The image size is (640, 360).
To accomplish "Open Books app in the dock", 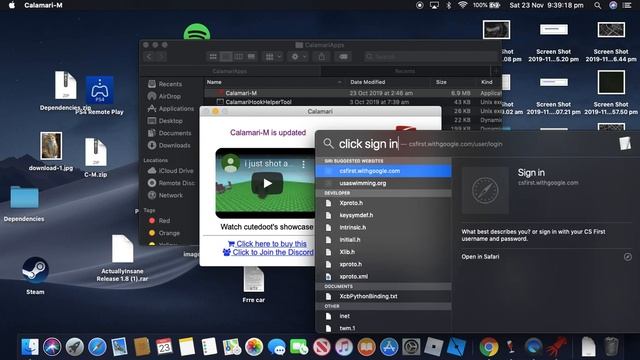I will click(x=366, y=347).
